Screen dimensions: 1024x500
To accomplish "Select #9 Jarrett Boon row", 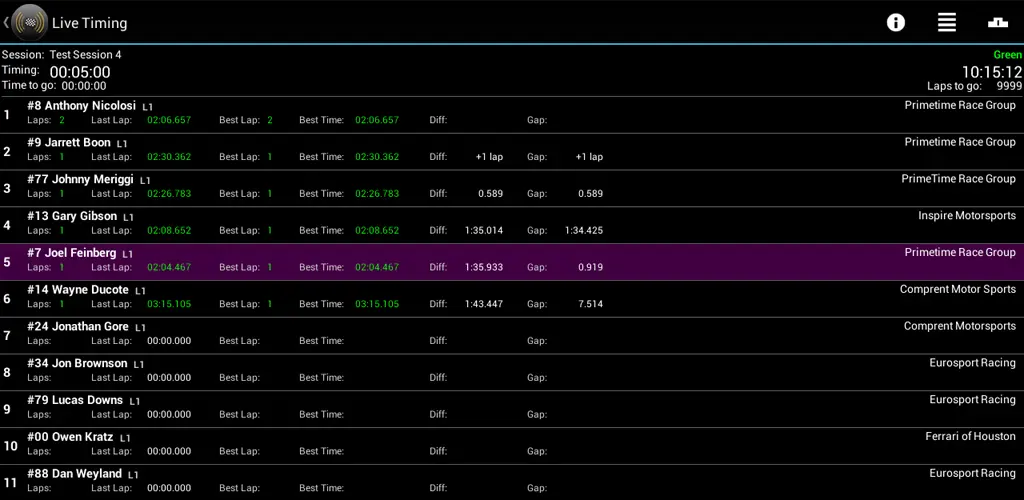I will click(512, 152).
